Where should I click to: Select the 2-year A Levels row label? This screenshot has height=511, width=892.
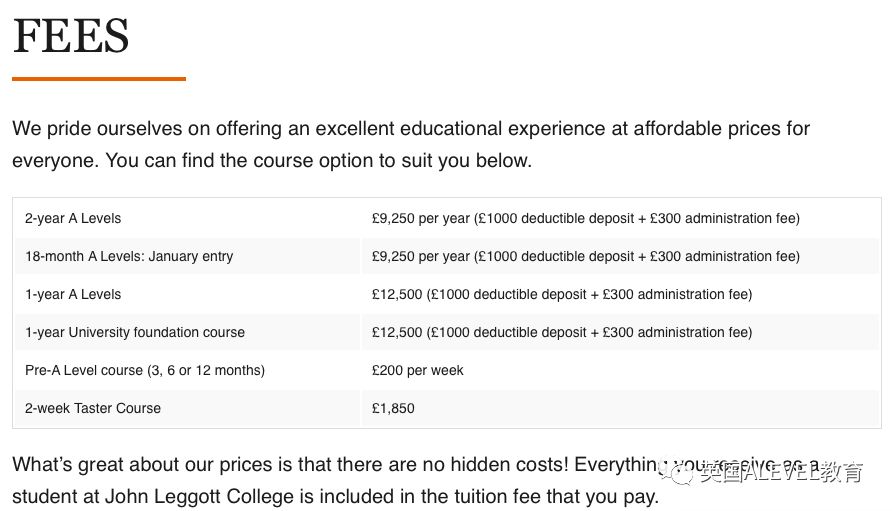(73, 219)
